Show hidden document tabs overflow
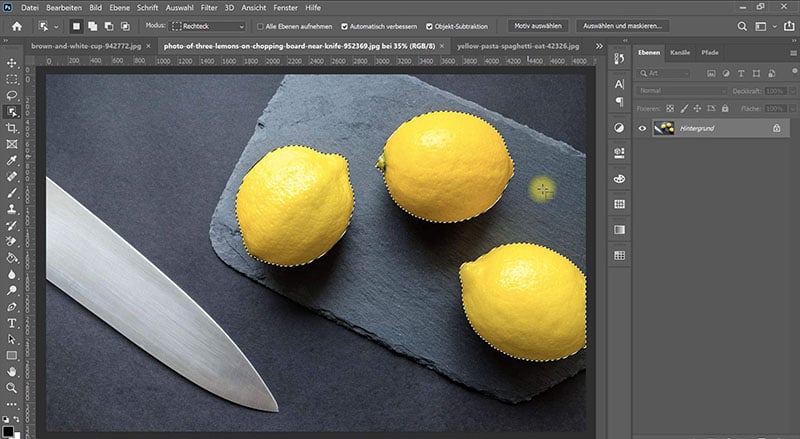The width and height of the screenshot is (800, 439). tap(599, 46)
